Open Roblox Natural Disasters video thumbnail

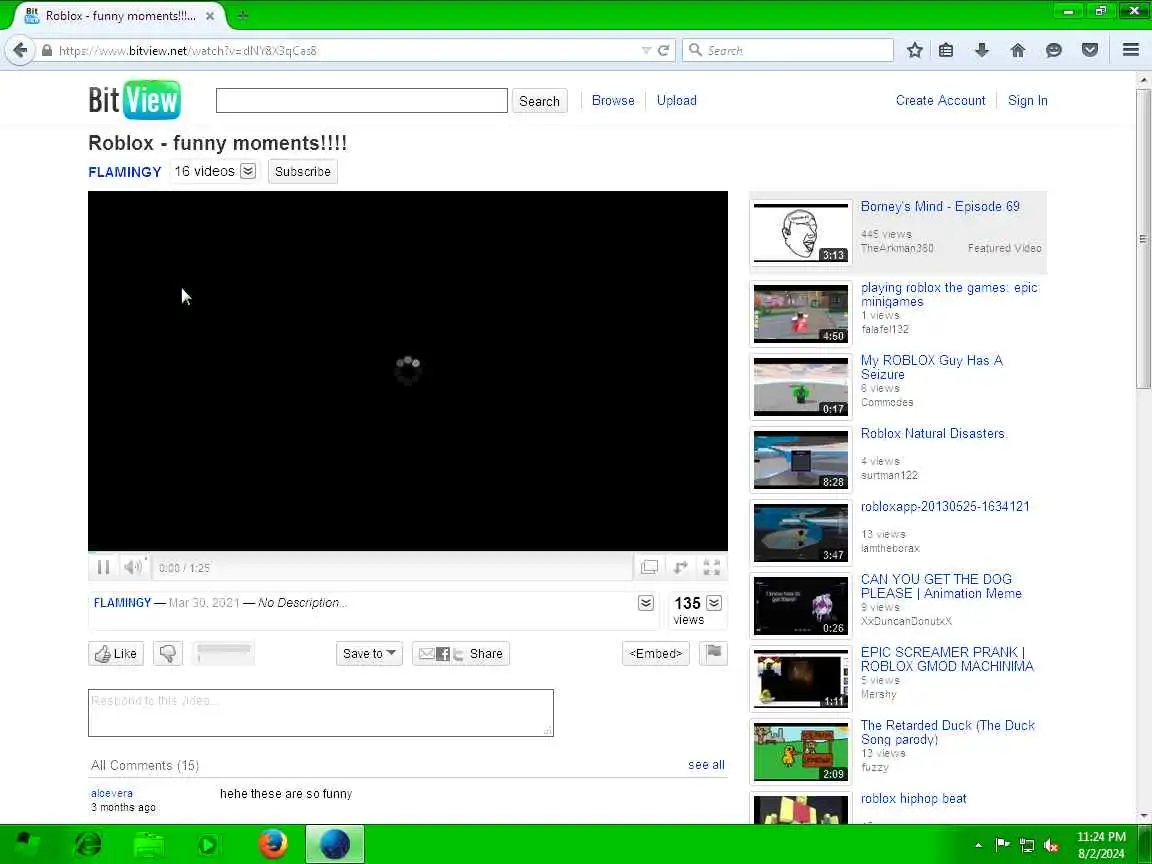801,460
